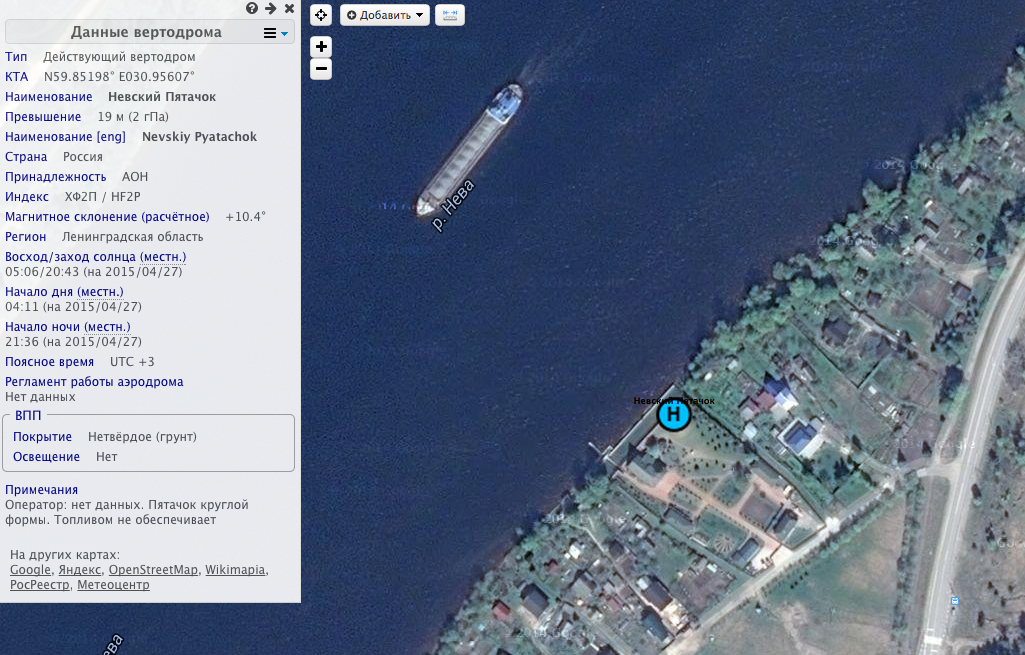Viewport: 1025px width, 655px height.
Task: Click the help question mark icon
Action: 251,9
